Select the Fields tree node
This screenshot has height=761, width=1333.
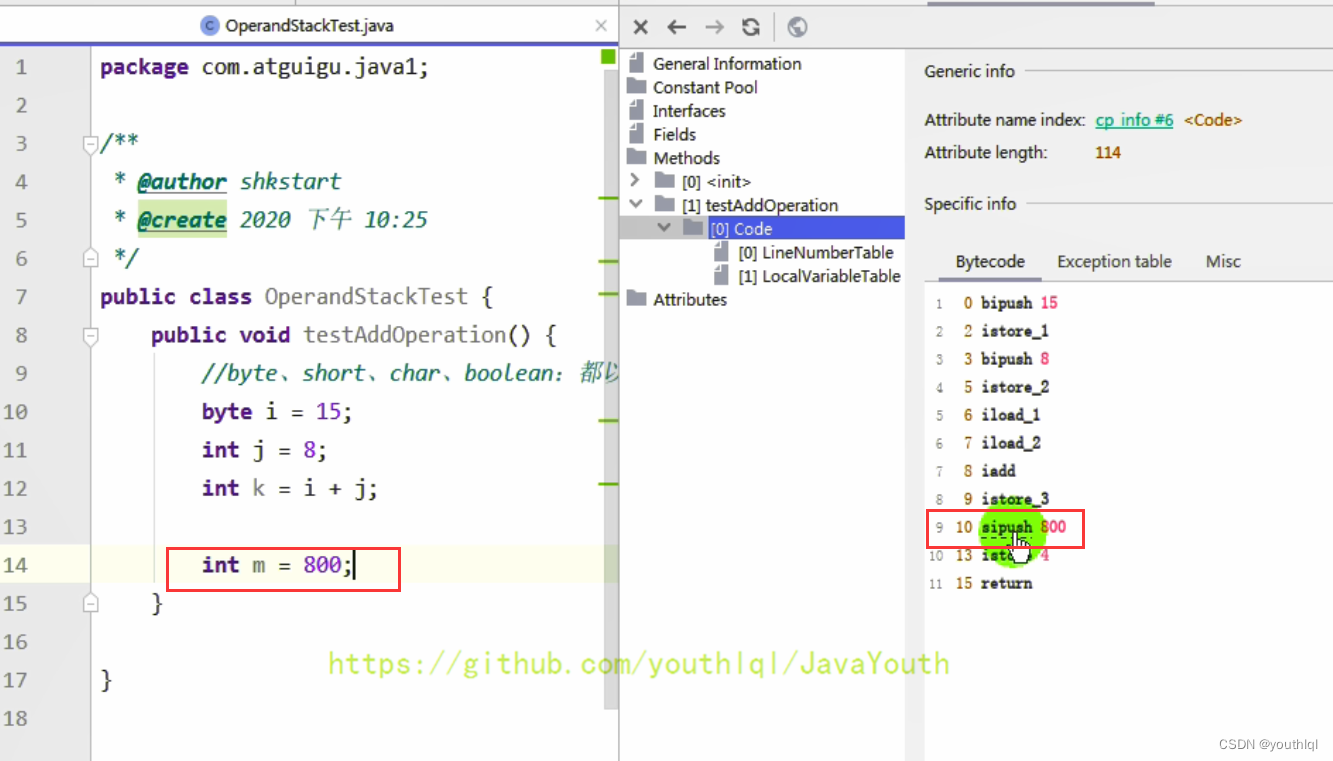pyautogui.click(x=674, y=134)
